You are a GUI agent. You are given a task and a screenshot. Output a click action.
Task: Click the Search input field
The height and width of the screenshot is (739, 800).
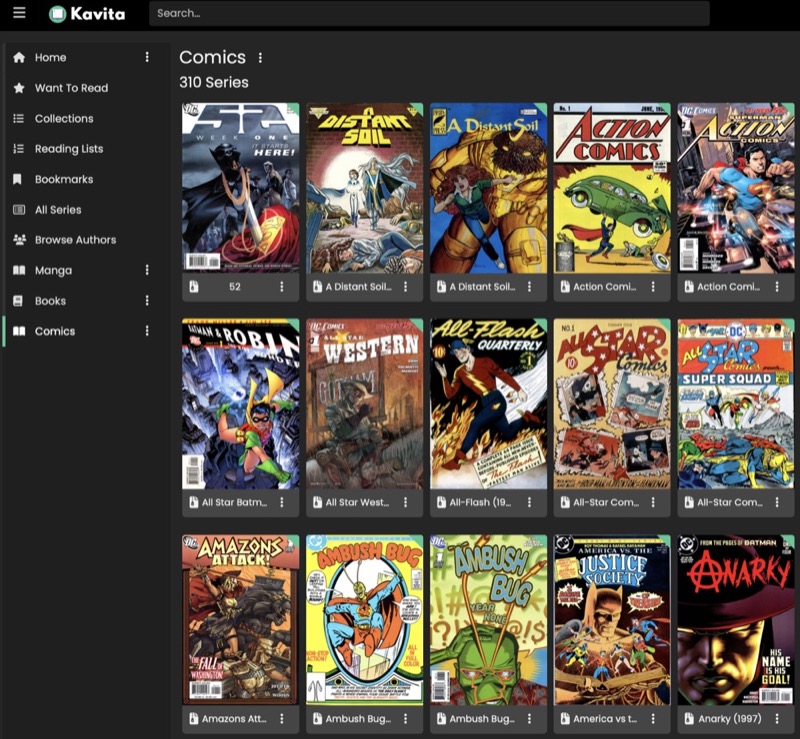(429, 14)
